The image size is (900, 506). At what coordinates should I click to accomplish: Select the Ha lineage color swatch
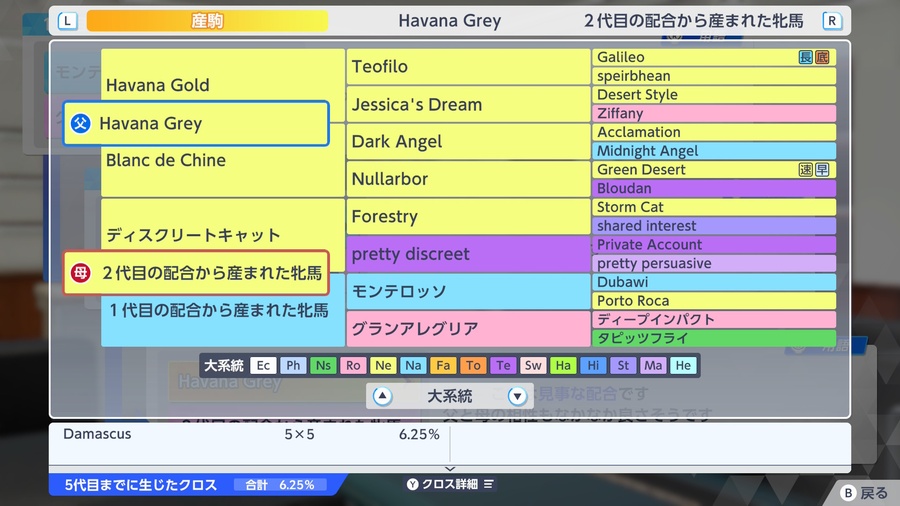click(563, 365)
